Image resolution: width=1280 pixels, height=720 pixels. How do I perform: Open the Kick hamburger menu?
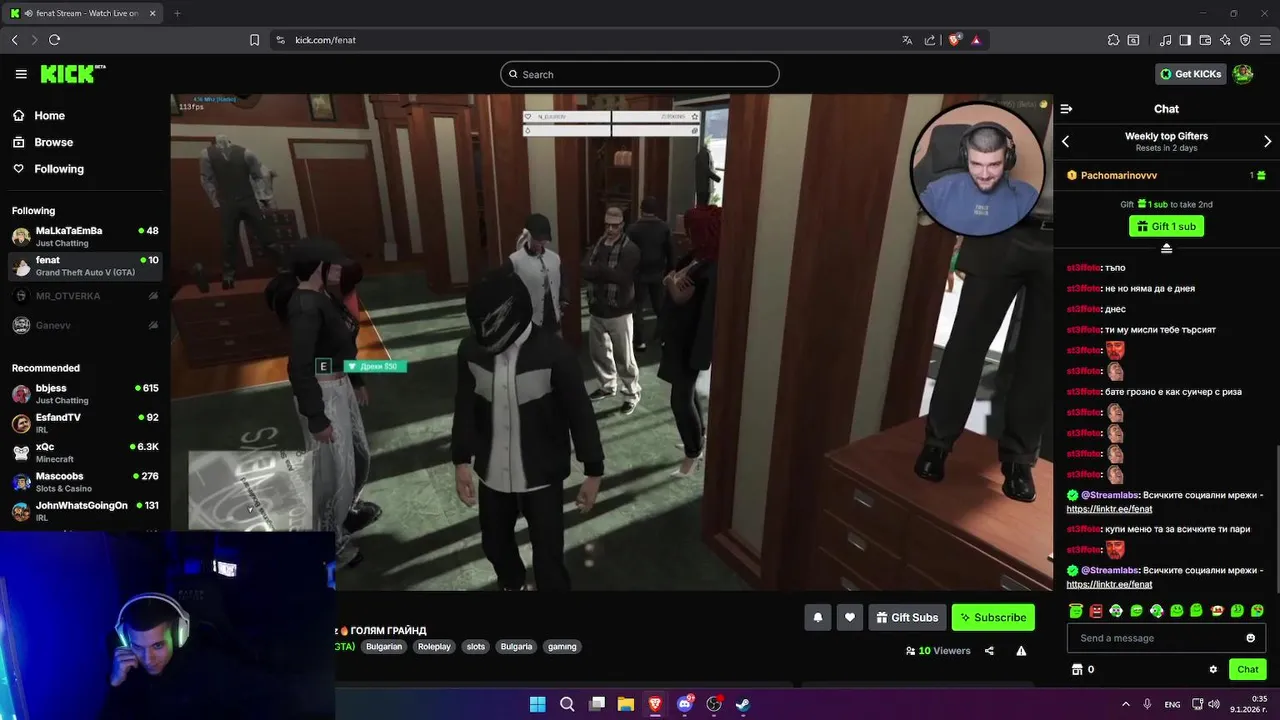pos(21,74)
